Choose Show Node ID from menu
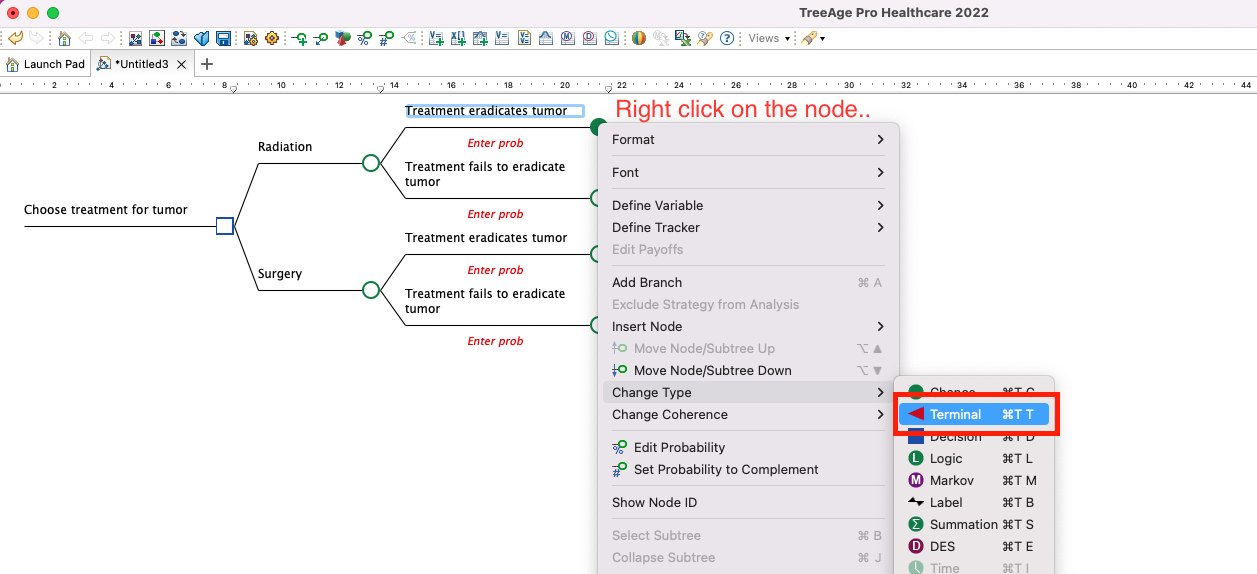Image resolution: width=1257 pixels, height=574 pixels. click(x=748, y=502)
